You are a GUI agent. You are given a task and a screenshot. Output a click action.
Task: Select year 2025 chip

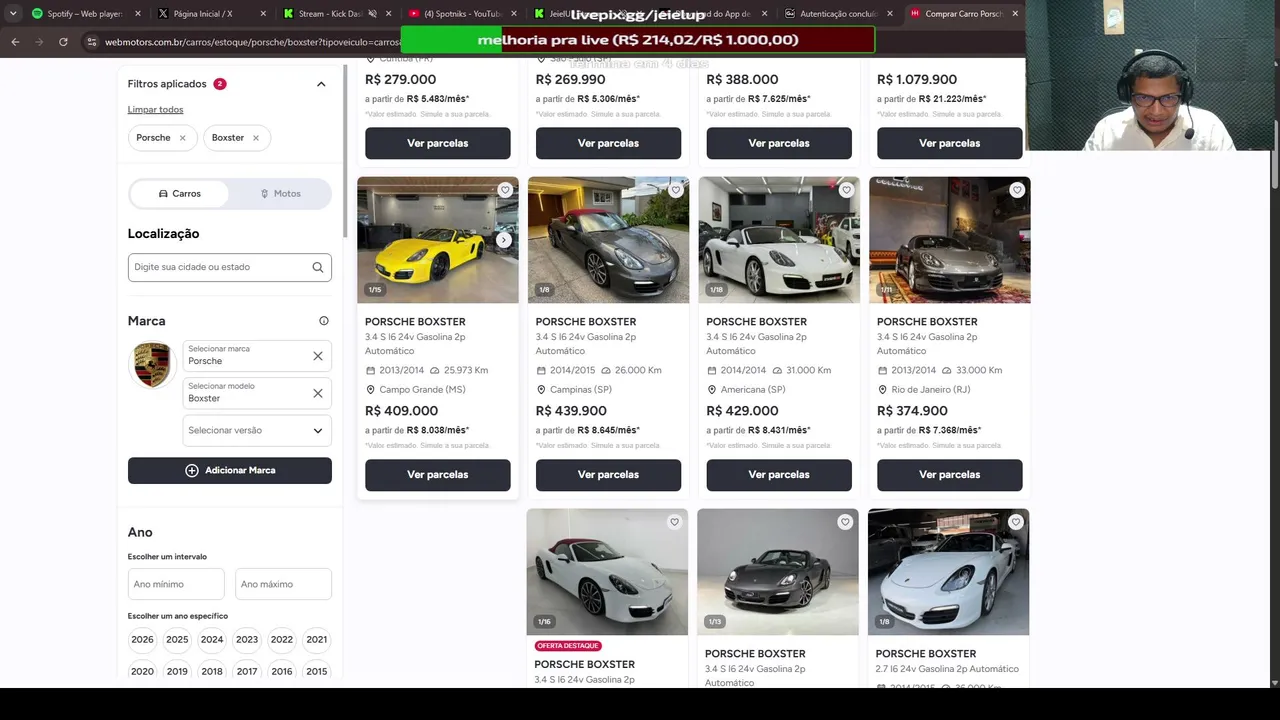click(177, 640)
